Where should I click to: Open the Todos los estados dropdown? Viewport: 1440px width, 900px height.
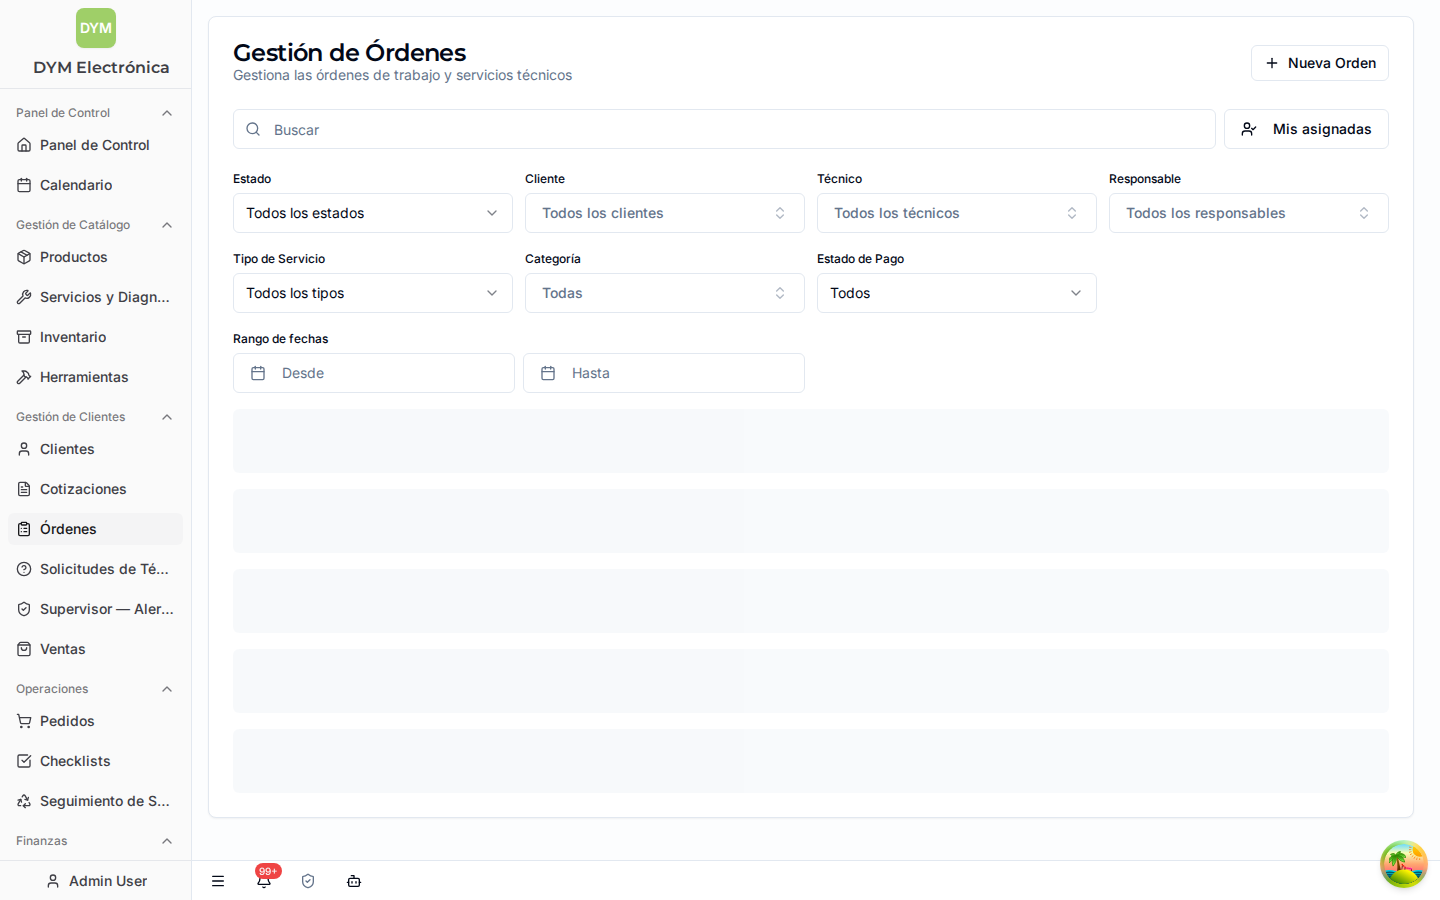tap(373, 213)
